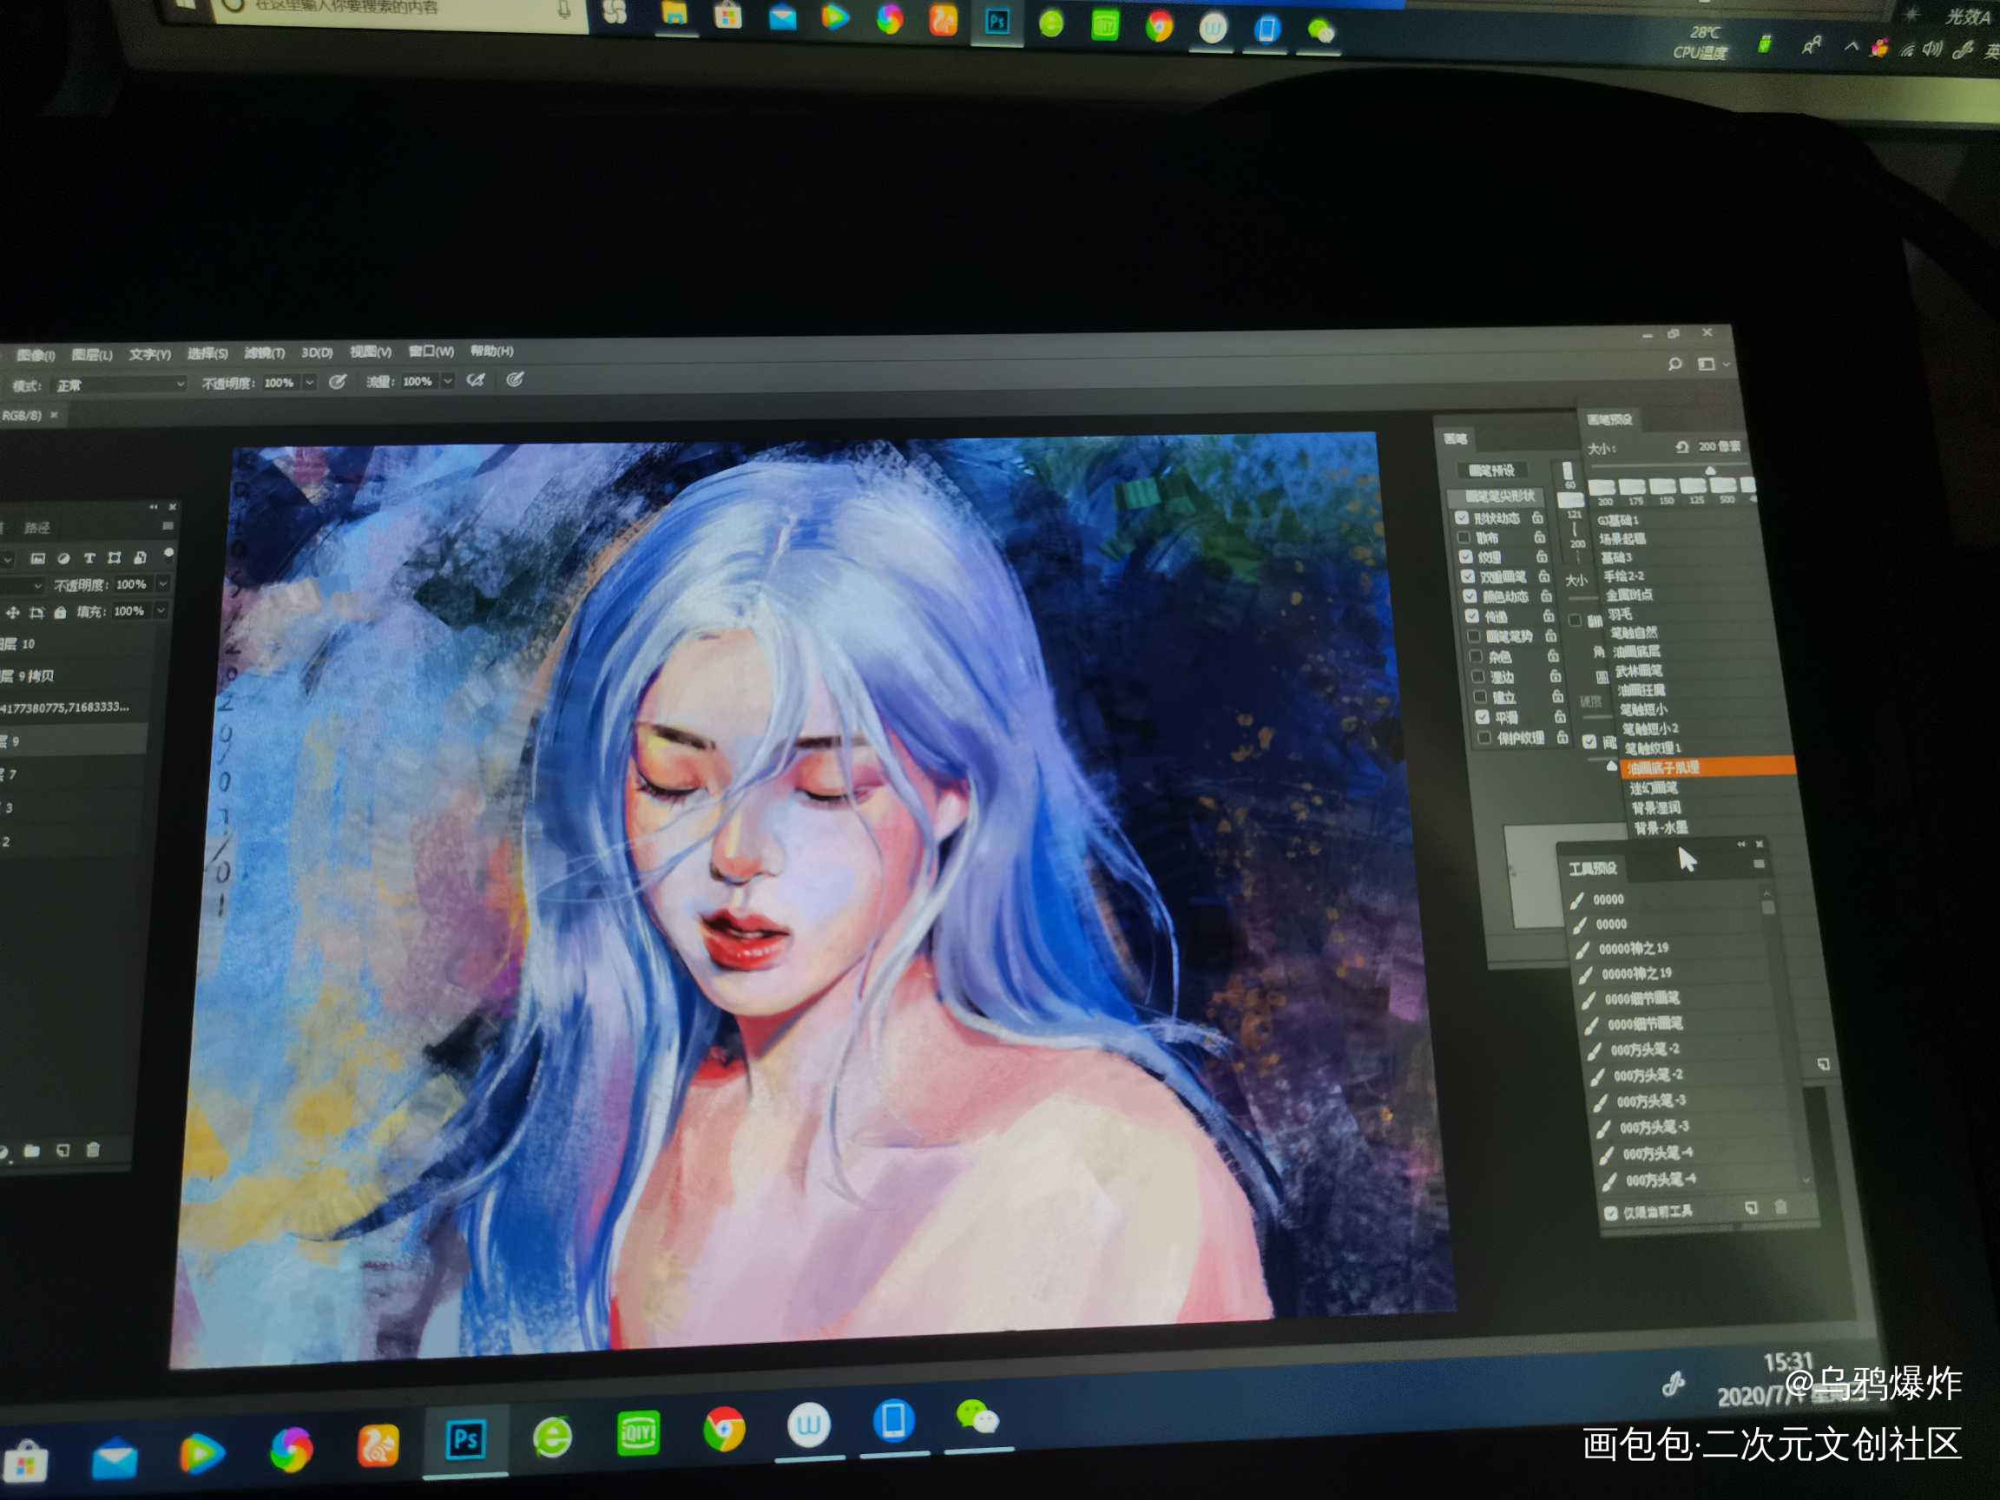The height and width of the screenshot is (1500, 2000).
Task: Filter layers by type layer T icon
Action: pos(89,558)
